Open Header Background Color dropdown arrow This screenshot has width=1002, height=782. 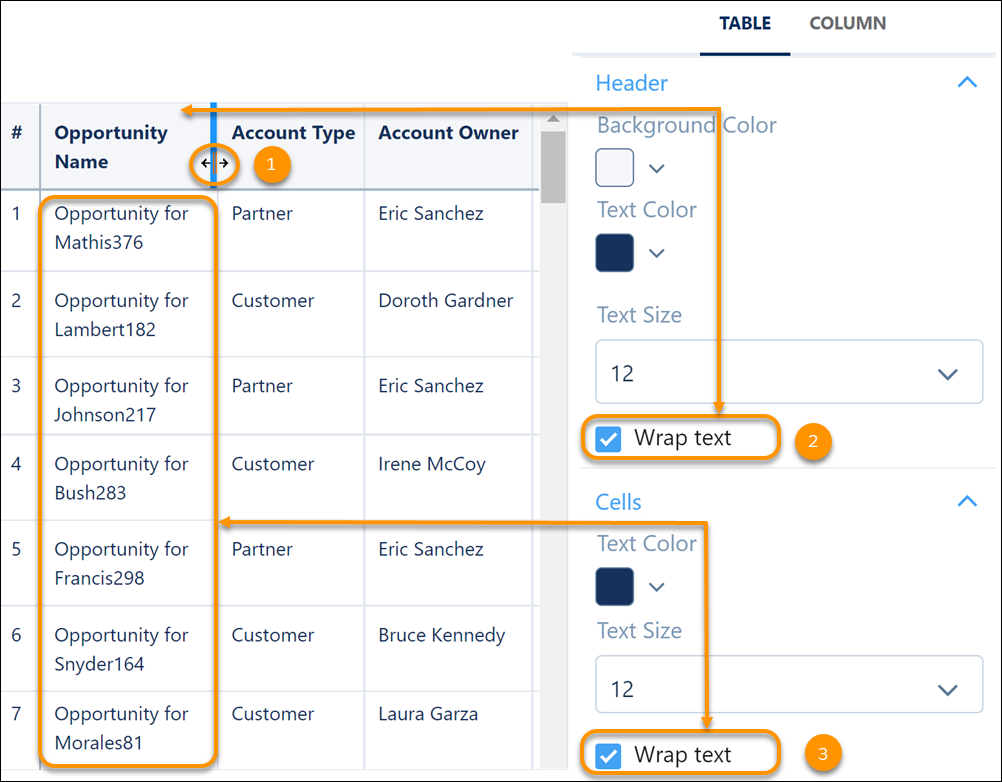pos(656,168)
